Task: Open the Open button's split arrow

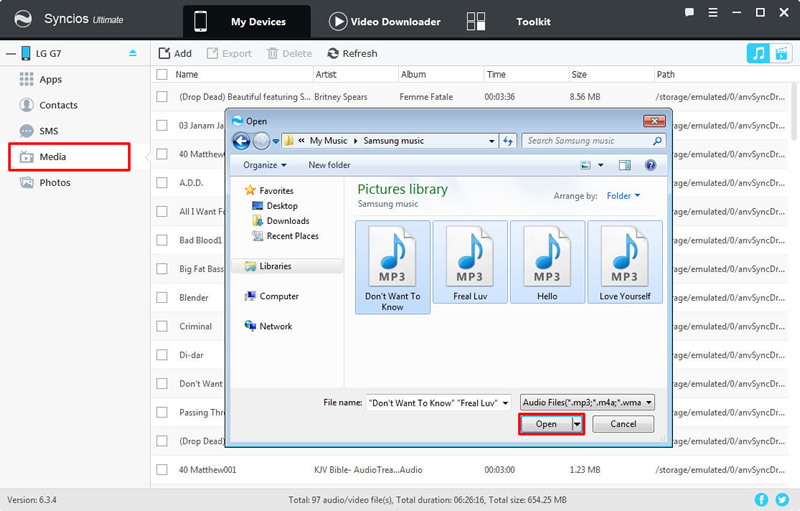Action: pos(577,424)
